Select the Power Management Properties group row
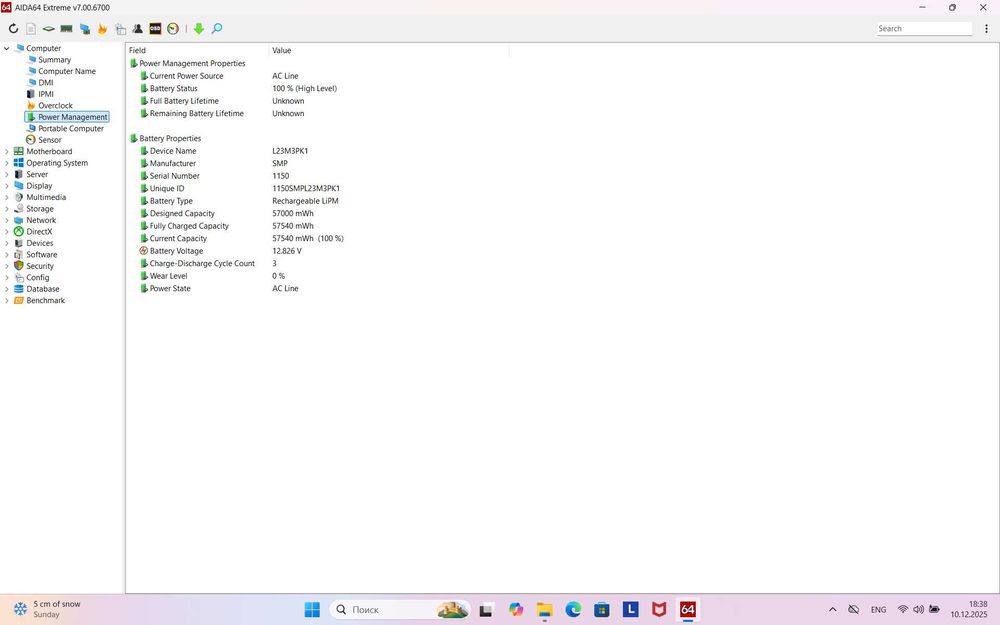The width and height of the screenshot is (1000, 625). [192, 64]
